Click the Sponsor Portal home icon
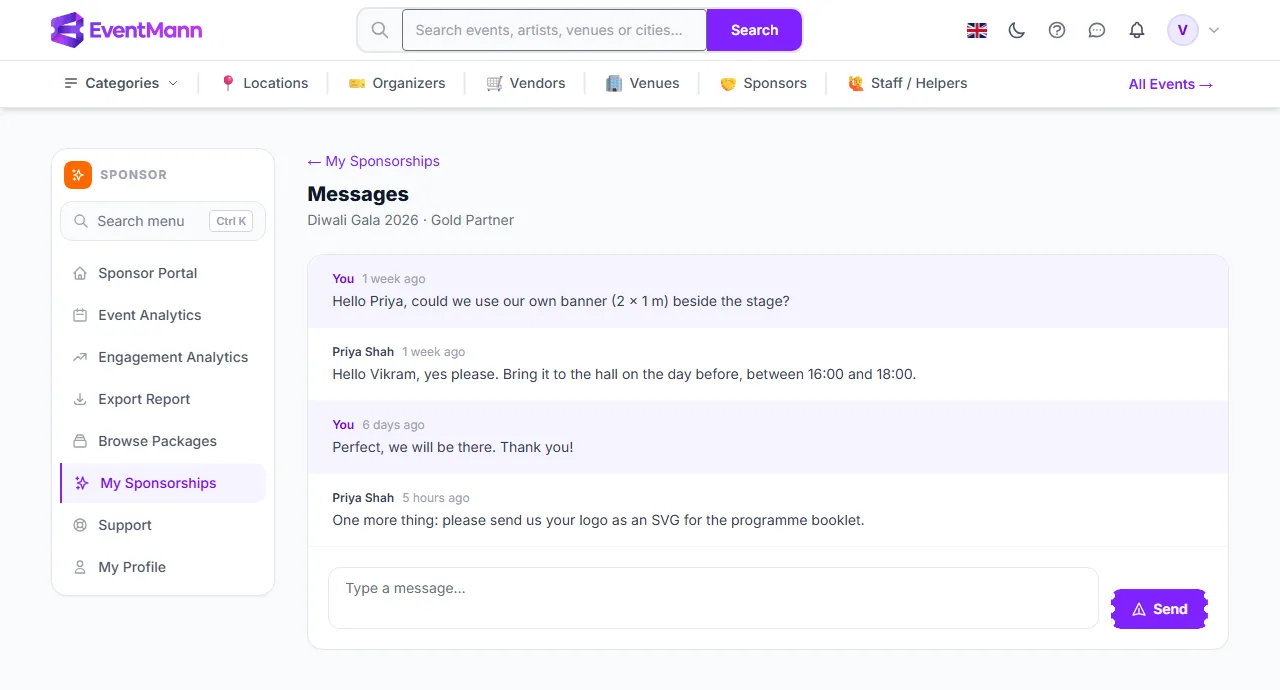1280x690 pixels. 80,273
